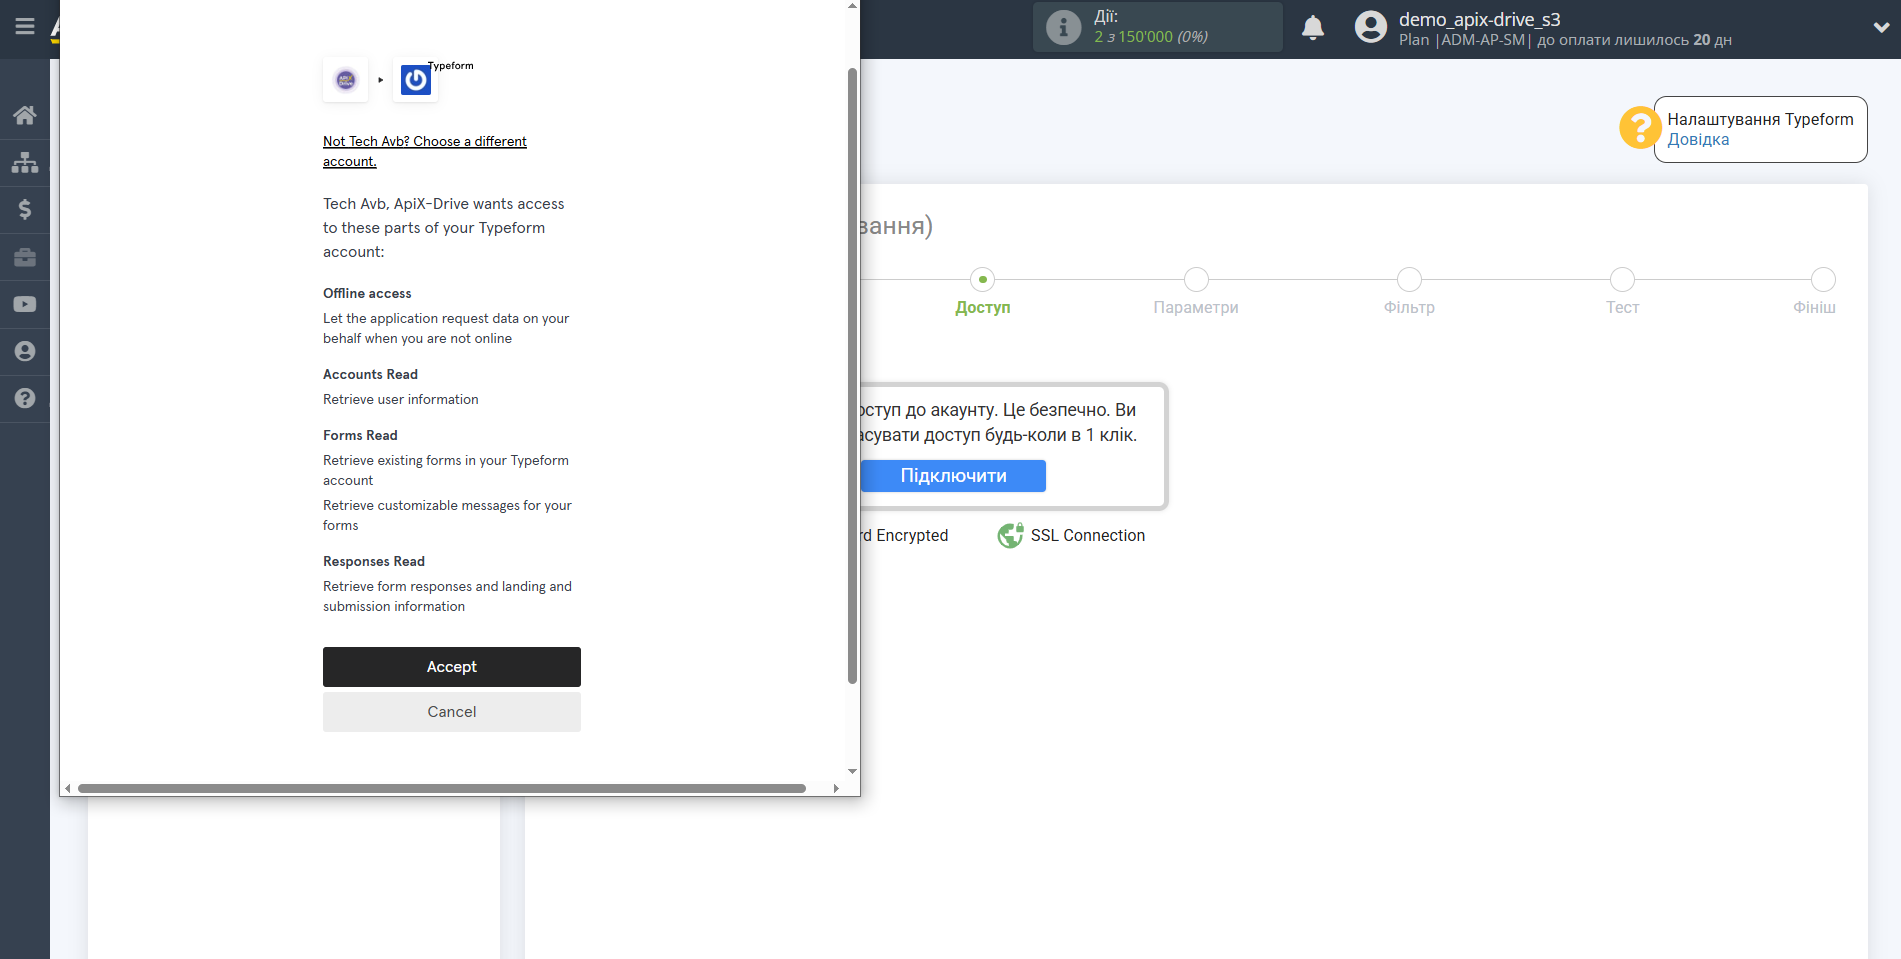
Task: Click the popup horizontal scrollbar
Action: pyautogui.click(x=442, y=788)
